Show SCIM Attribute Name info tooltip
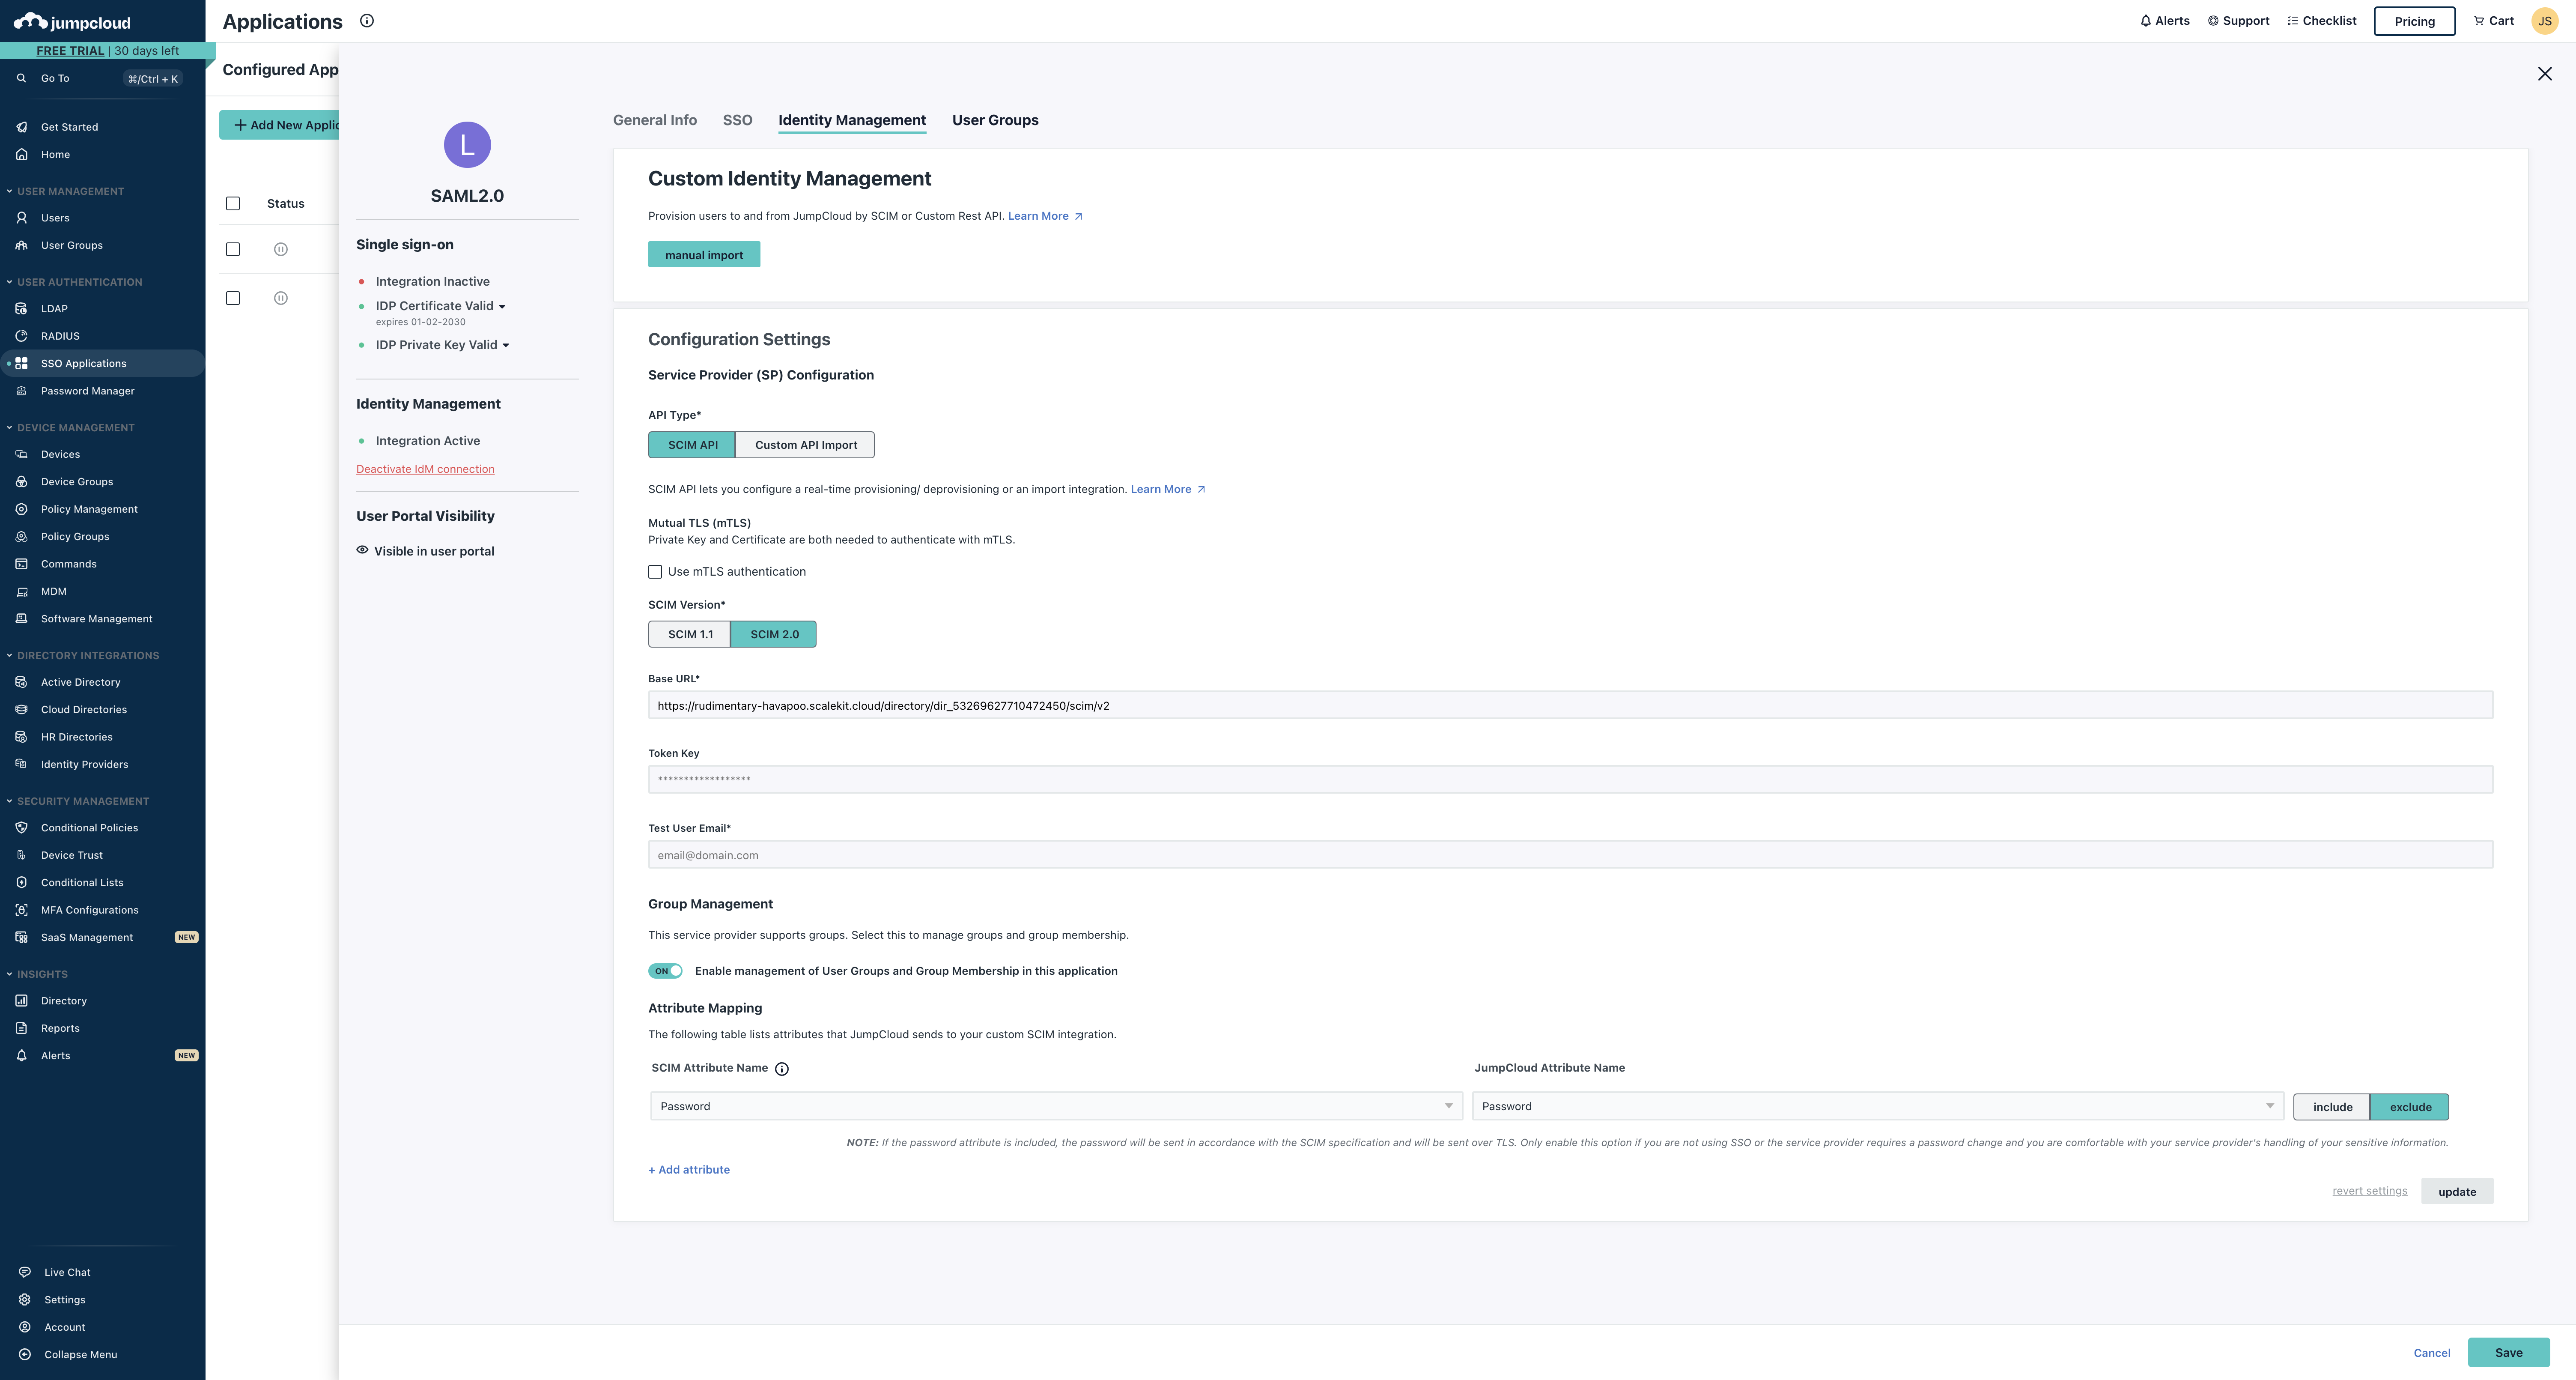The width and height of the screenshot is (2576, 1380). (782, 1069)
